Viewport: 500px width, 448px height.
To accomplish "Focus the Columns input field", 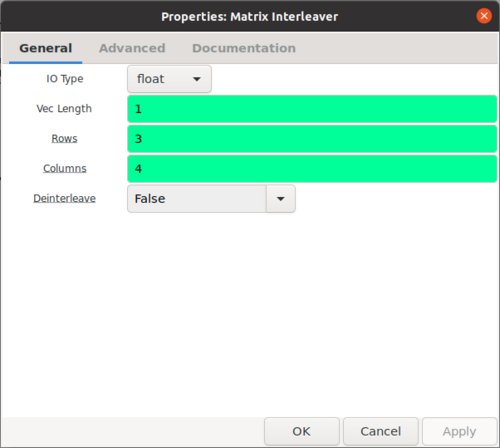I will (312, 169).
